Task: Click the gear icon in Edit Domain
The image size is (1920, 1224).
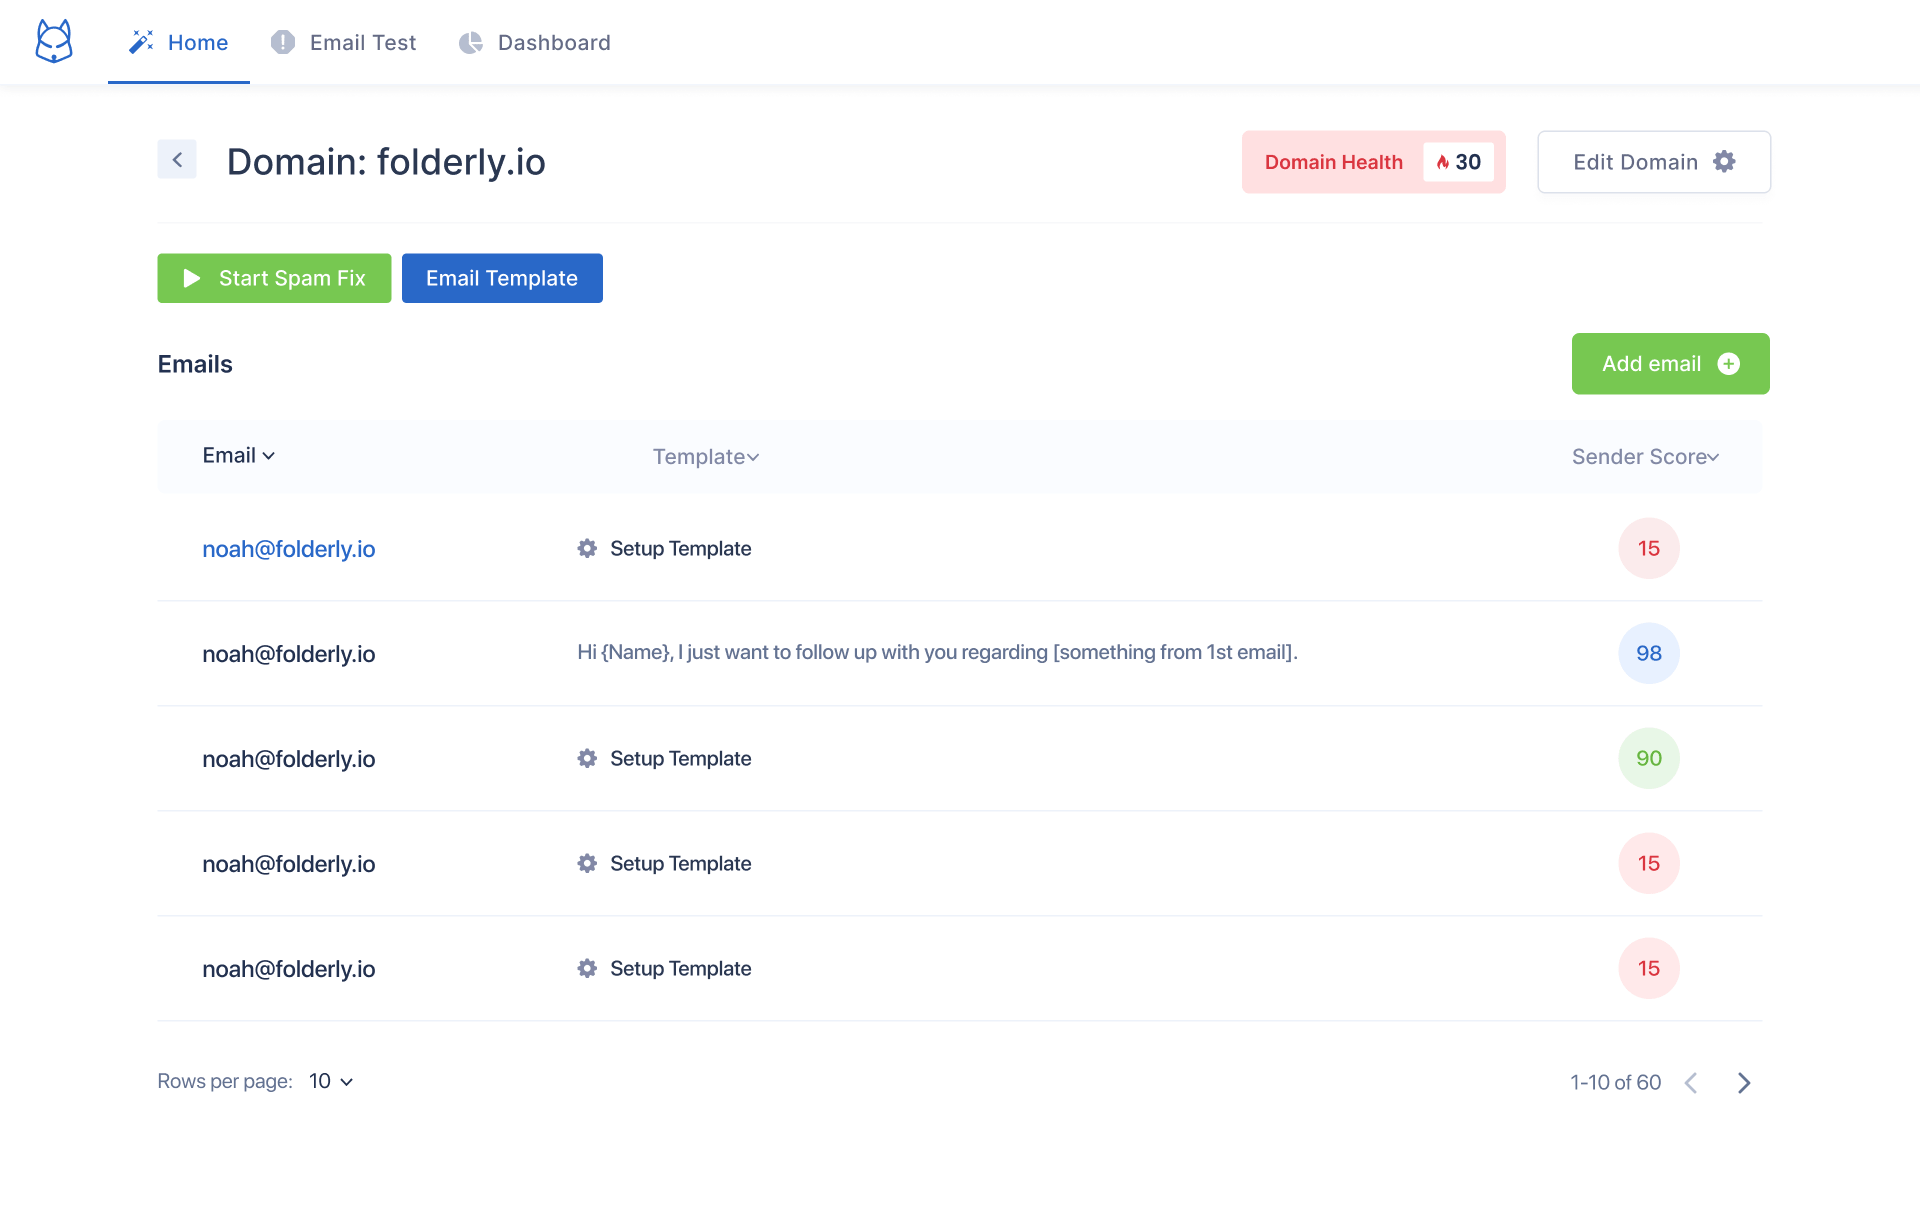Action: [x=1724, y=162]
